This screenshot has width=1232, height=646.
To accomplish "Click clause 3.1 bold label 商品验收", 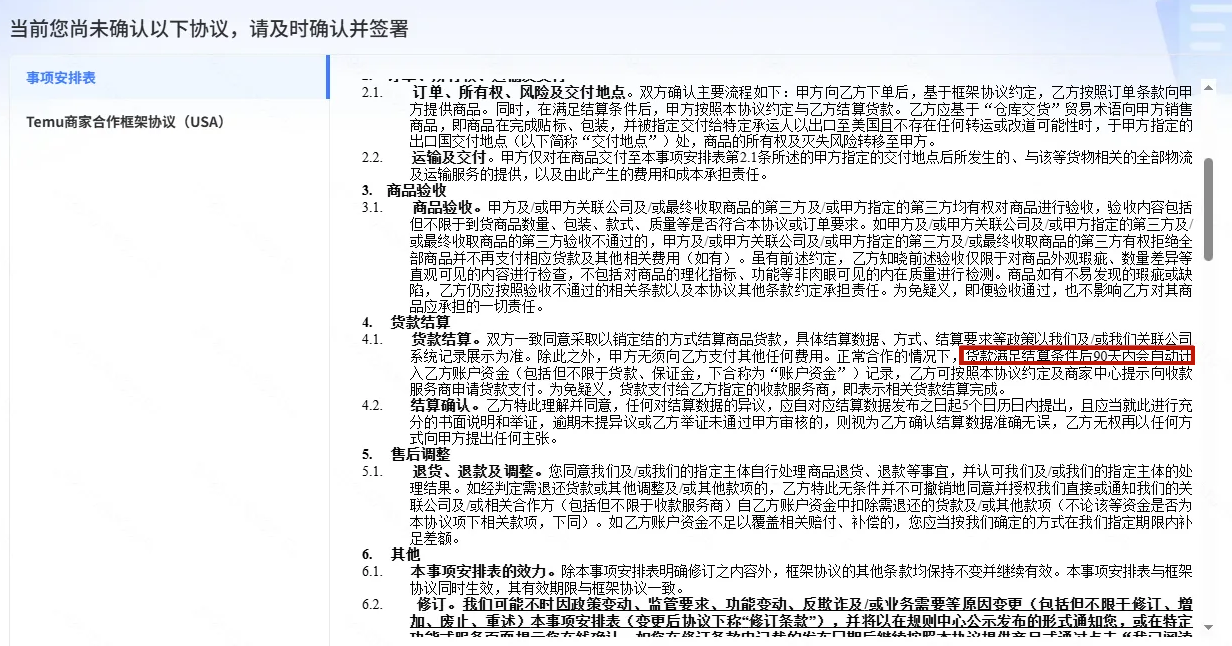I will click(445, 207).
